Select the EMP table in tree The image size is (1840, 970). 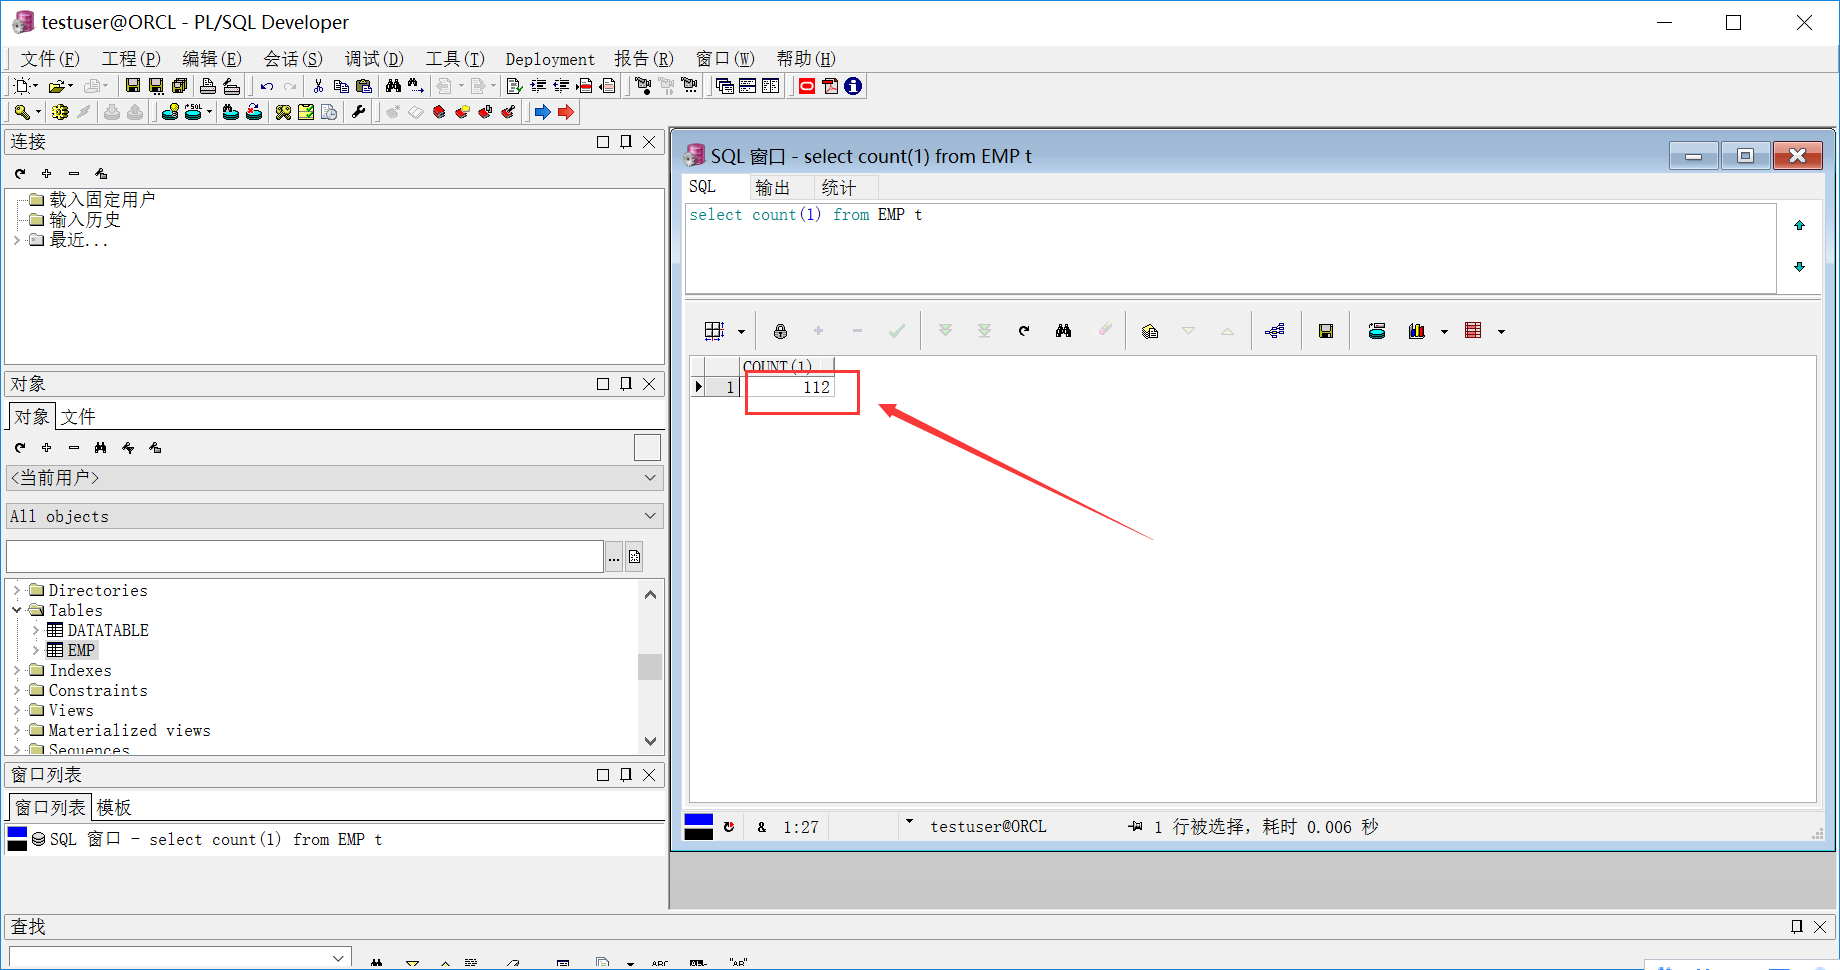click(x=81, y=650)
